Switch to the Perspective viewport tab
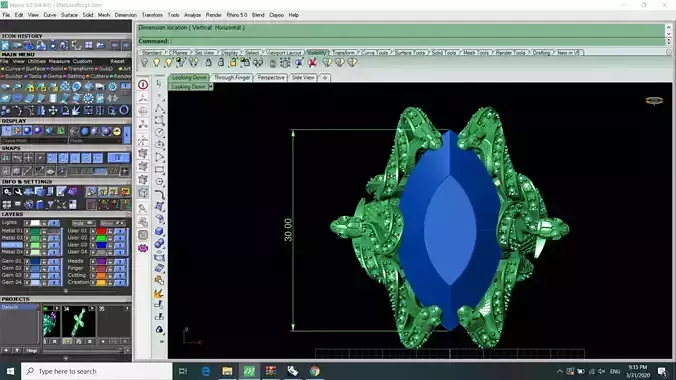The height and width of the screenshot is (380, 676). pos(271,78)
